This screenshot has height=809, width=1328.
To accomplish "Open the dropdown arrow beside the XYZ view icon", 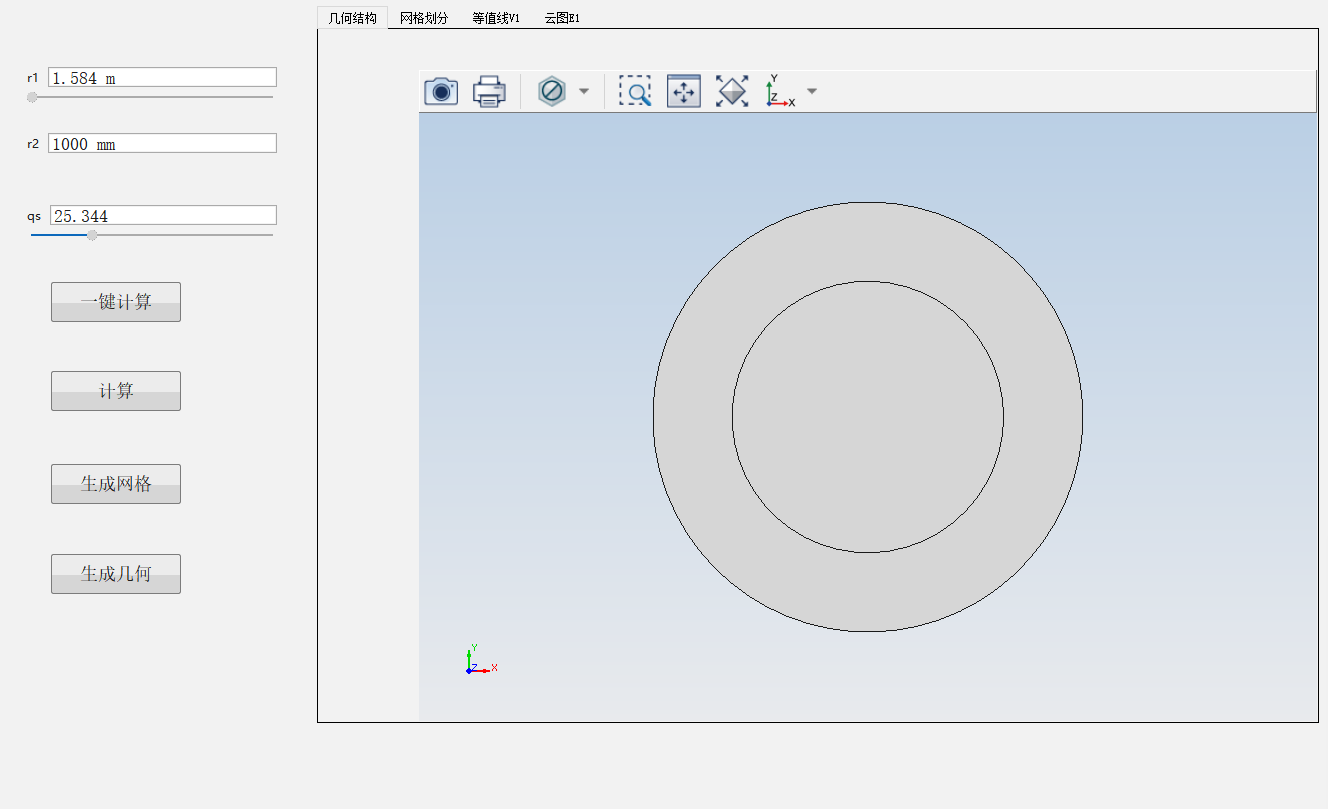I will [812, 91].
